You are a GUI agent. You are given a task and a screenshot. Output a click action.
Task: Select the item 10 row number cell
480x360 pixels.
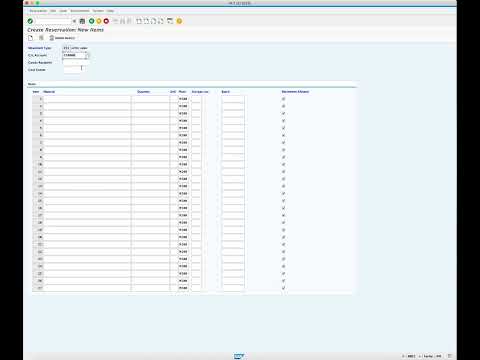[38, 164]
